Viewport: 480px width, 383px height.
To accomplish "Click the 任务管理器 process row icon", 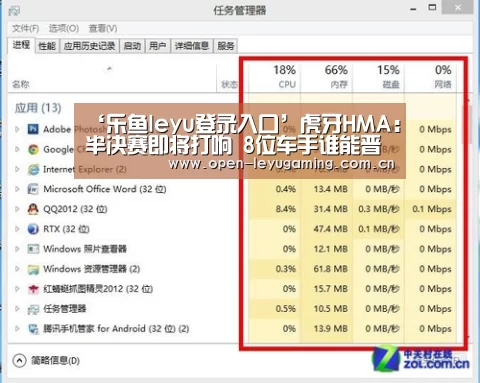I will (33, 309).
